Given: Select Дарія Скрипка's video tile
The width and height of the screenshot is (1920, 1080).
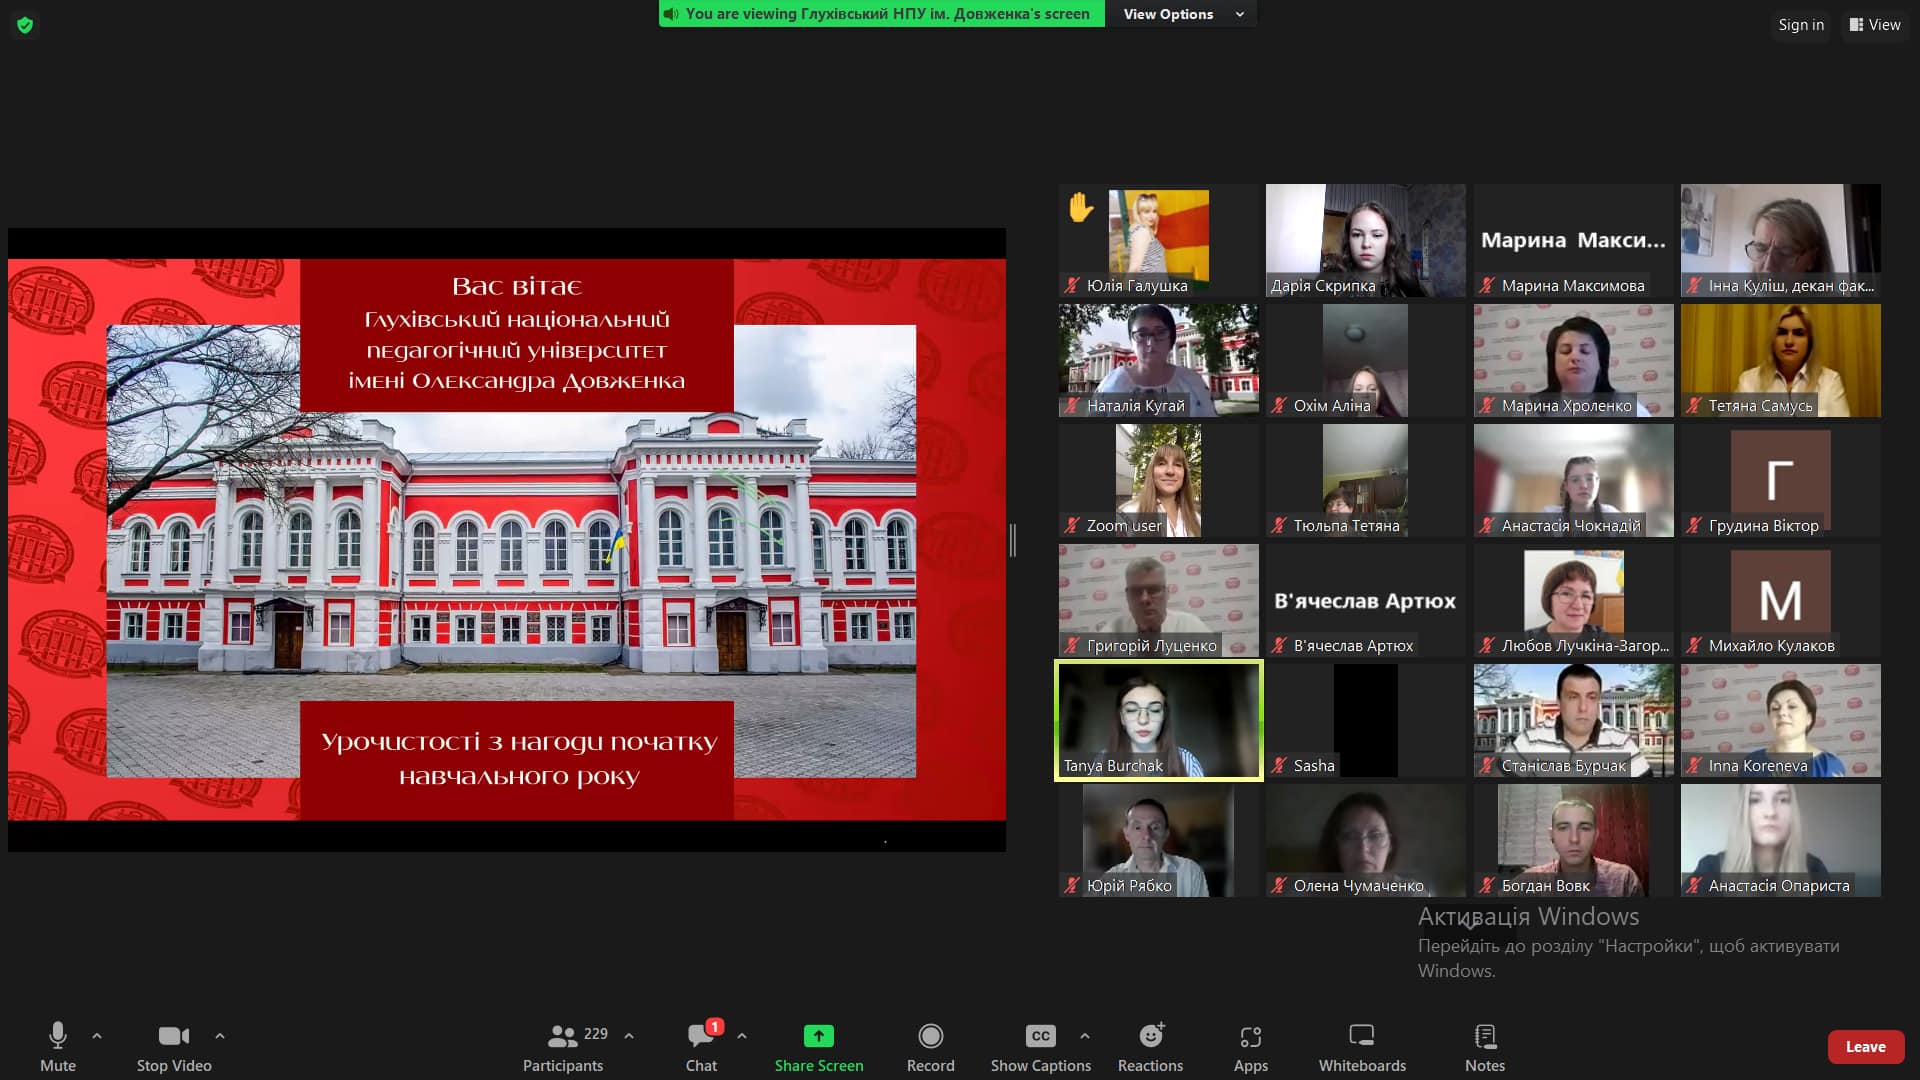Looking at the screenshot, I should pyautogui.click(x=1366, y=240).
